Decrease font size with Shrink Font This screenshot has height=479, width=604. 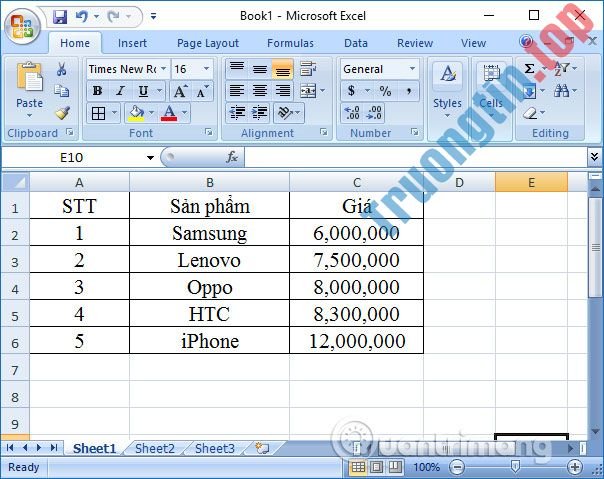pos(202,91)
